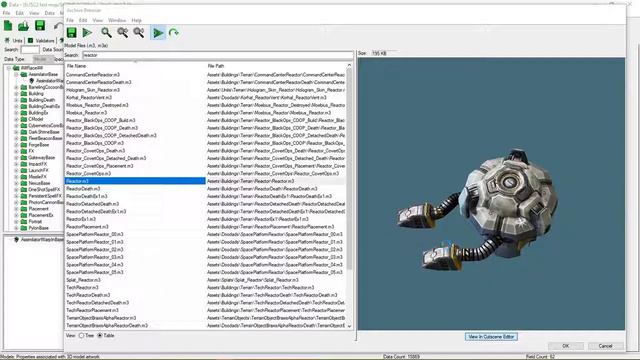Open Archive Browser View menu
640x360 pixels.
pos(98,20)
